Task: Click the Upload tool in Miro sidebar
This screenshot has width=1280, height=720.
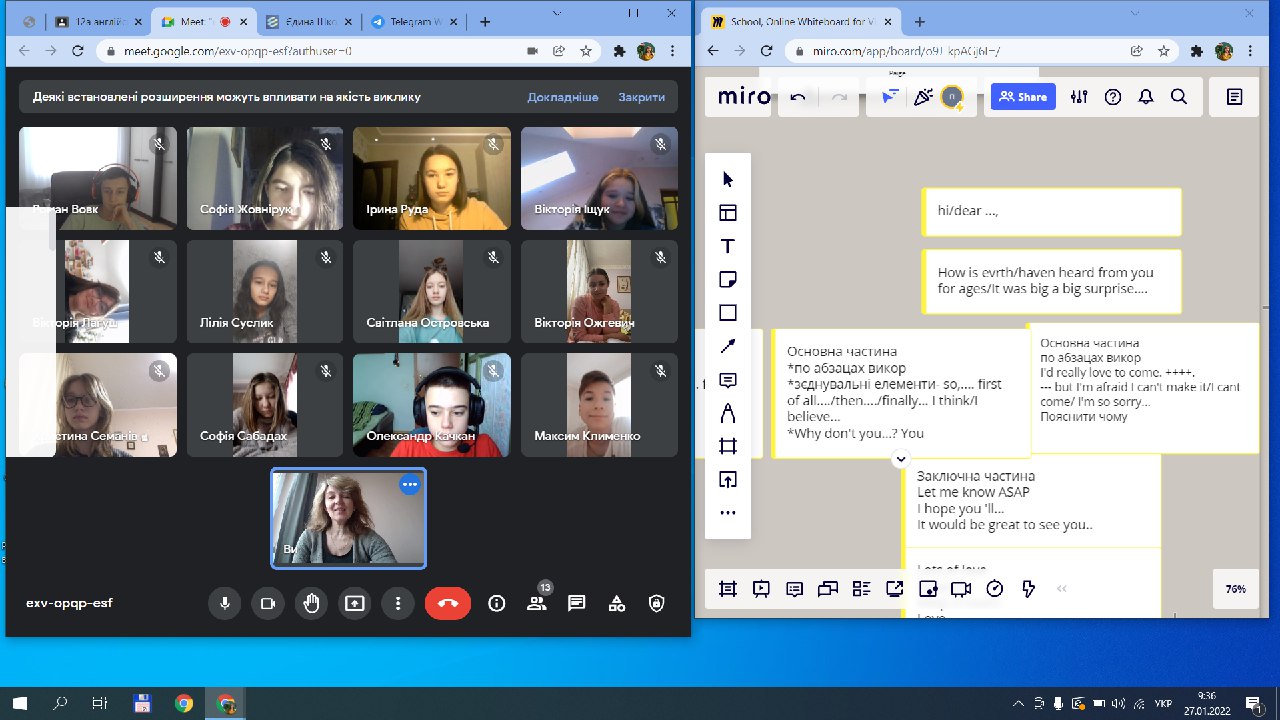Action: pyautogui.click(x=728, y=480)
